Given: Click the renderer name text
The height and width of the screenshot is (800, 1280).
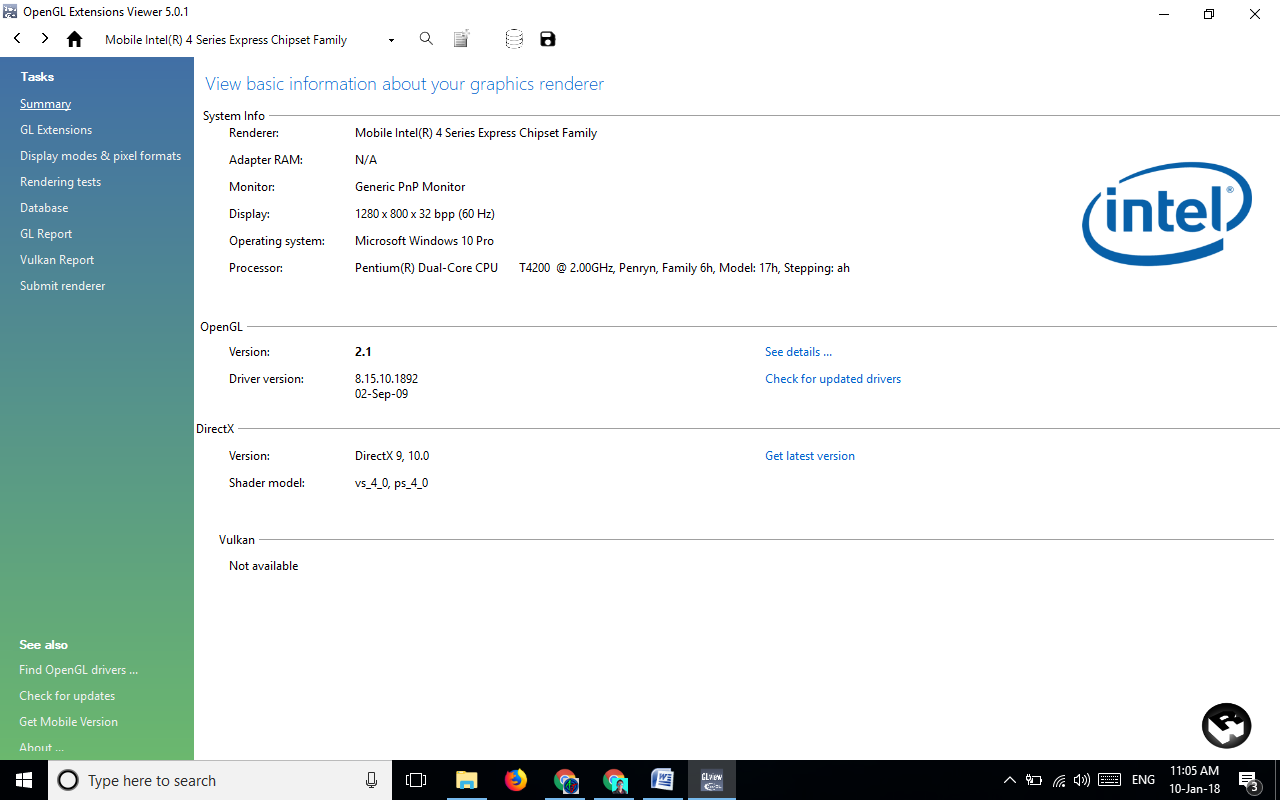Looking at the screenshot, I should 476,133.
